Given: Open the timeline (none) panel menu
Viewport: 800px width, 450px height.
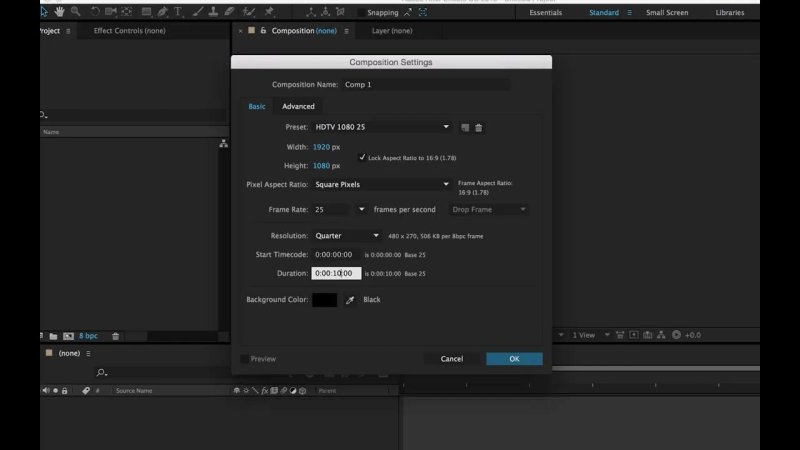Looking at the screenshot, I should point(88,354).
